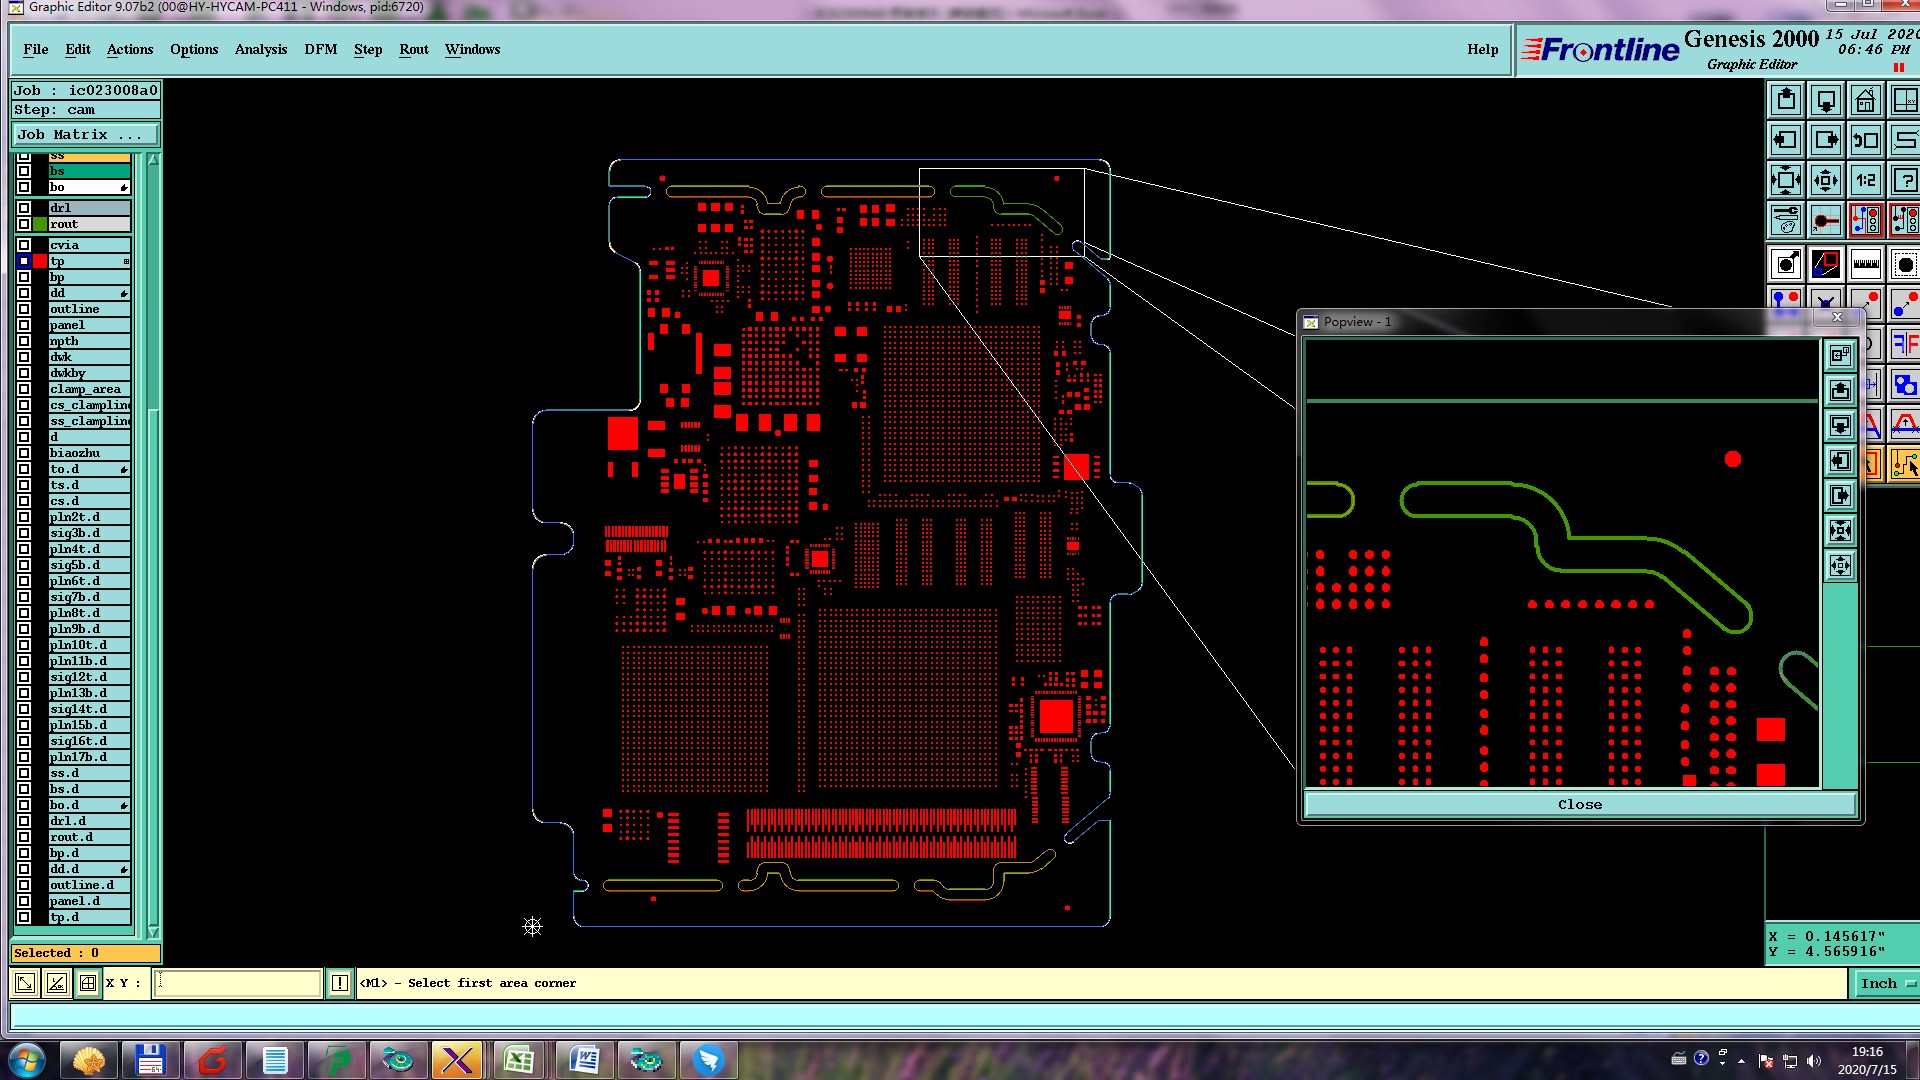
Task: Click the previous view undo-zoom icon
Action: pos(1865,141)
